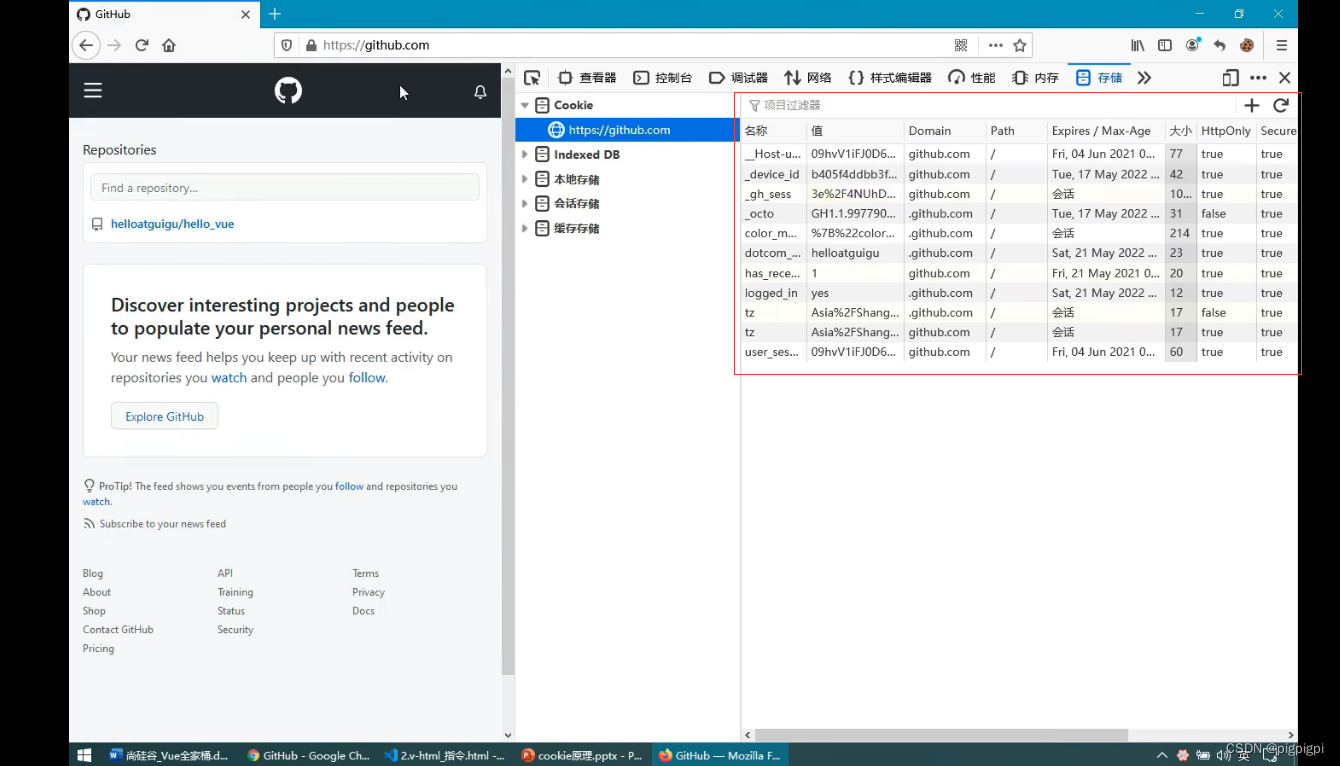This screenshot has height=766, width=1340.
Task: Open the browser home page icon
Action: 169,45
